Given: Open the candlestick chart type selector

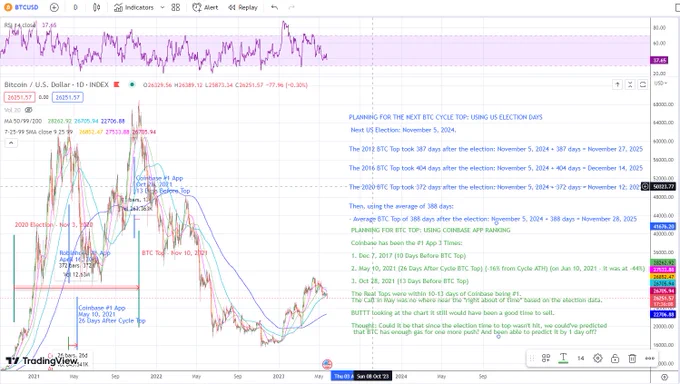Looking at the screenshot, I should point(97,7).
